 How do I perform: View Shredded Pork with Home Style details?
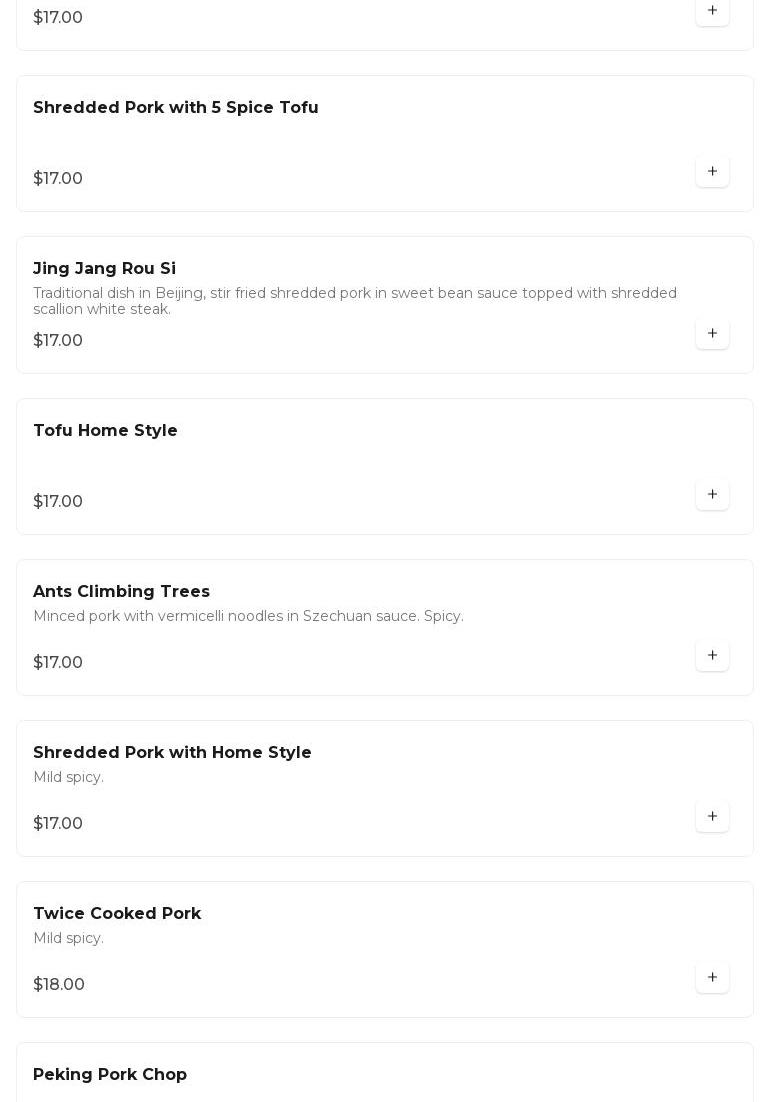[172, 753]
